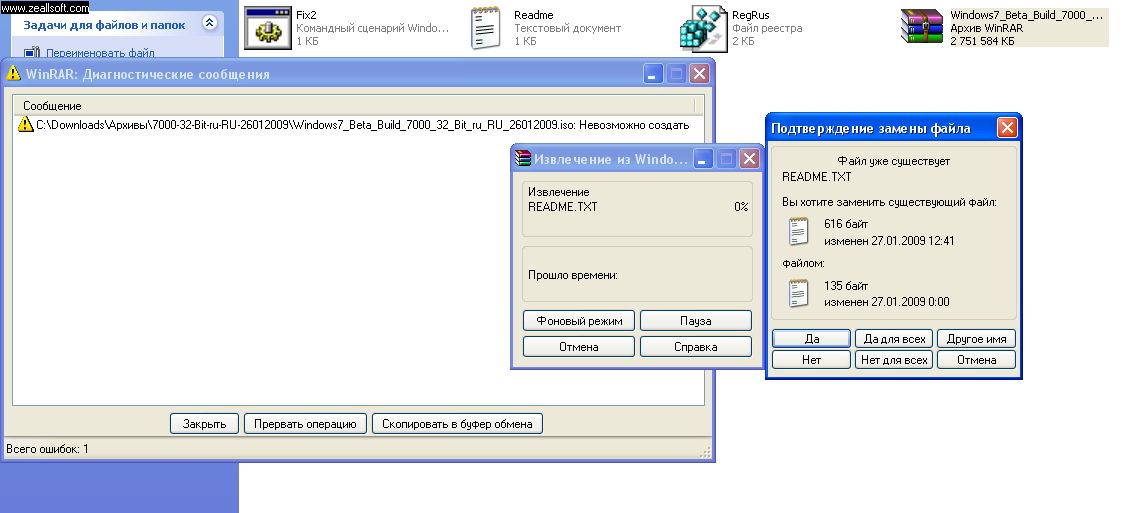The height and width of the screenshot is (513, 1135).
Task: Click the WinRAR icon in the extraction dialog title
Action: click(x=522, y=159)
